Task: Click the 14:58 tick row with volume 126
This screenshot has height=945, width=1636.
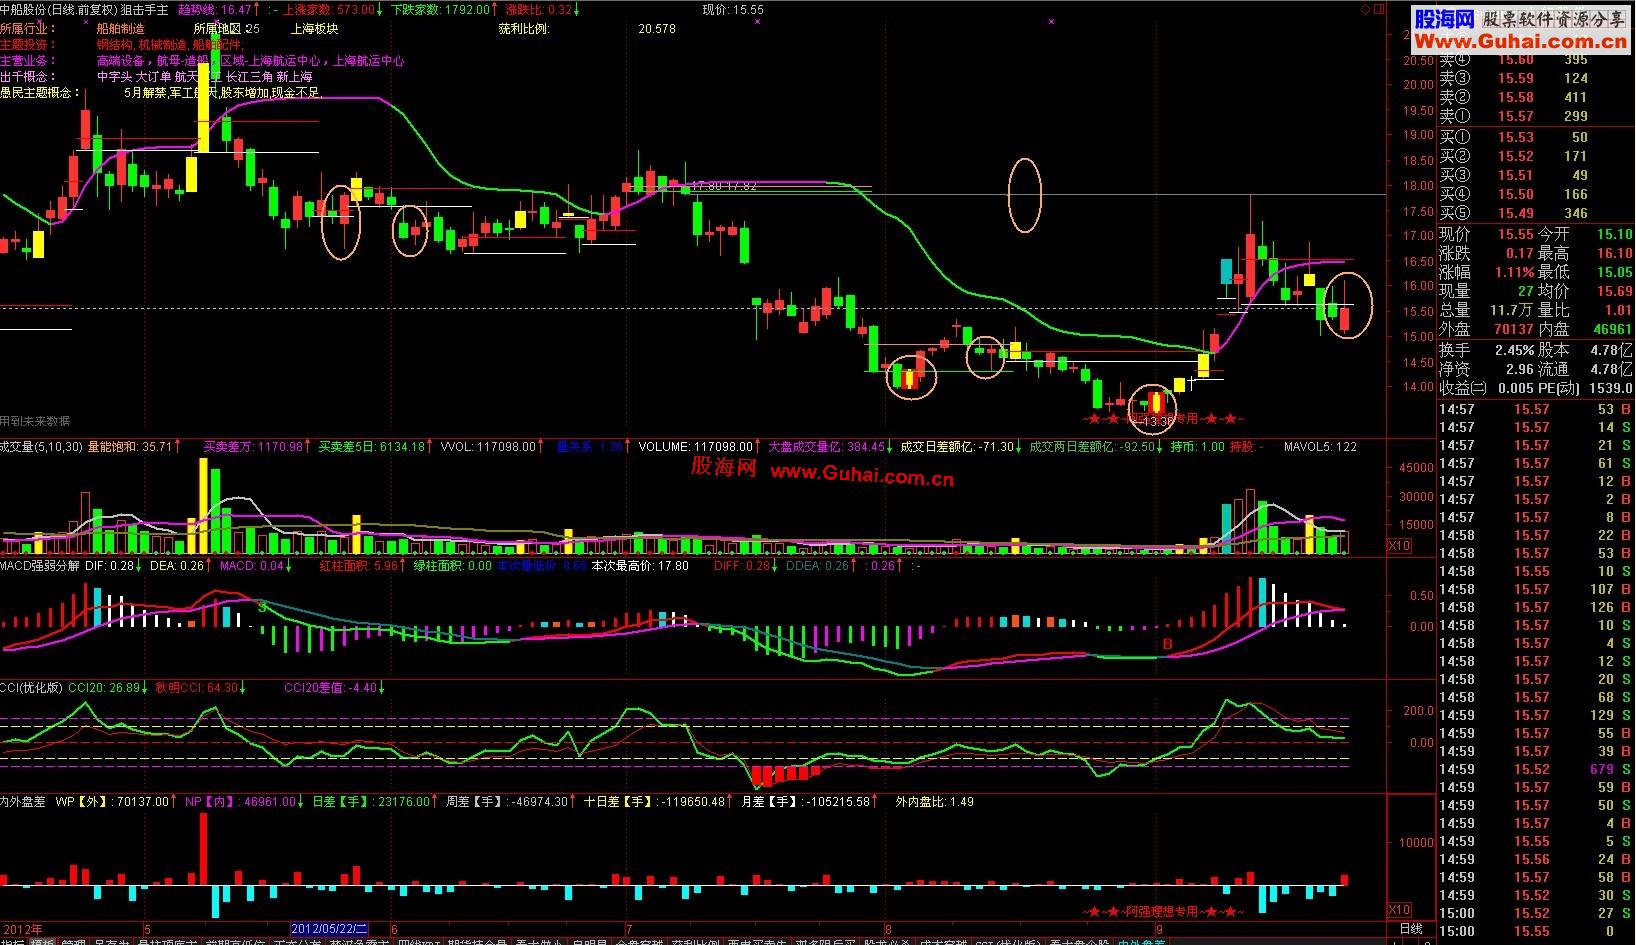Action: point(1536,607)
